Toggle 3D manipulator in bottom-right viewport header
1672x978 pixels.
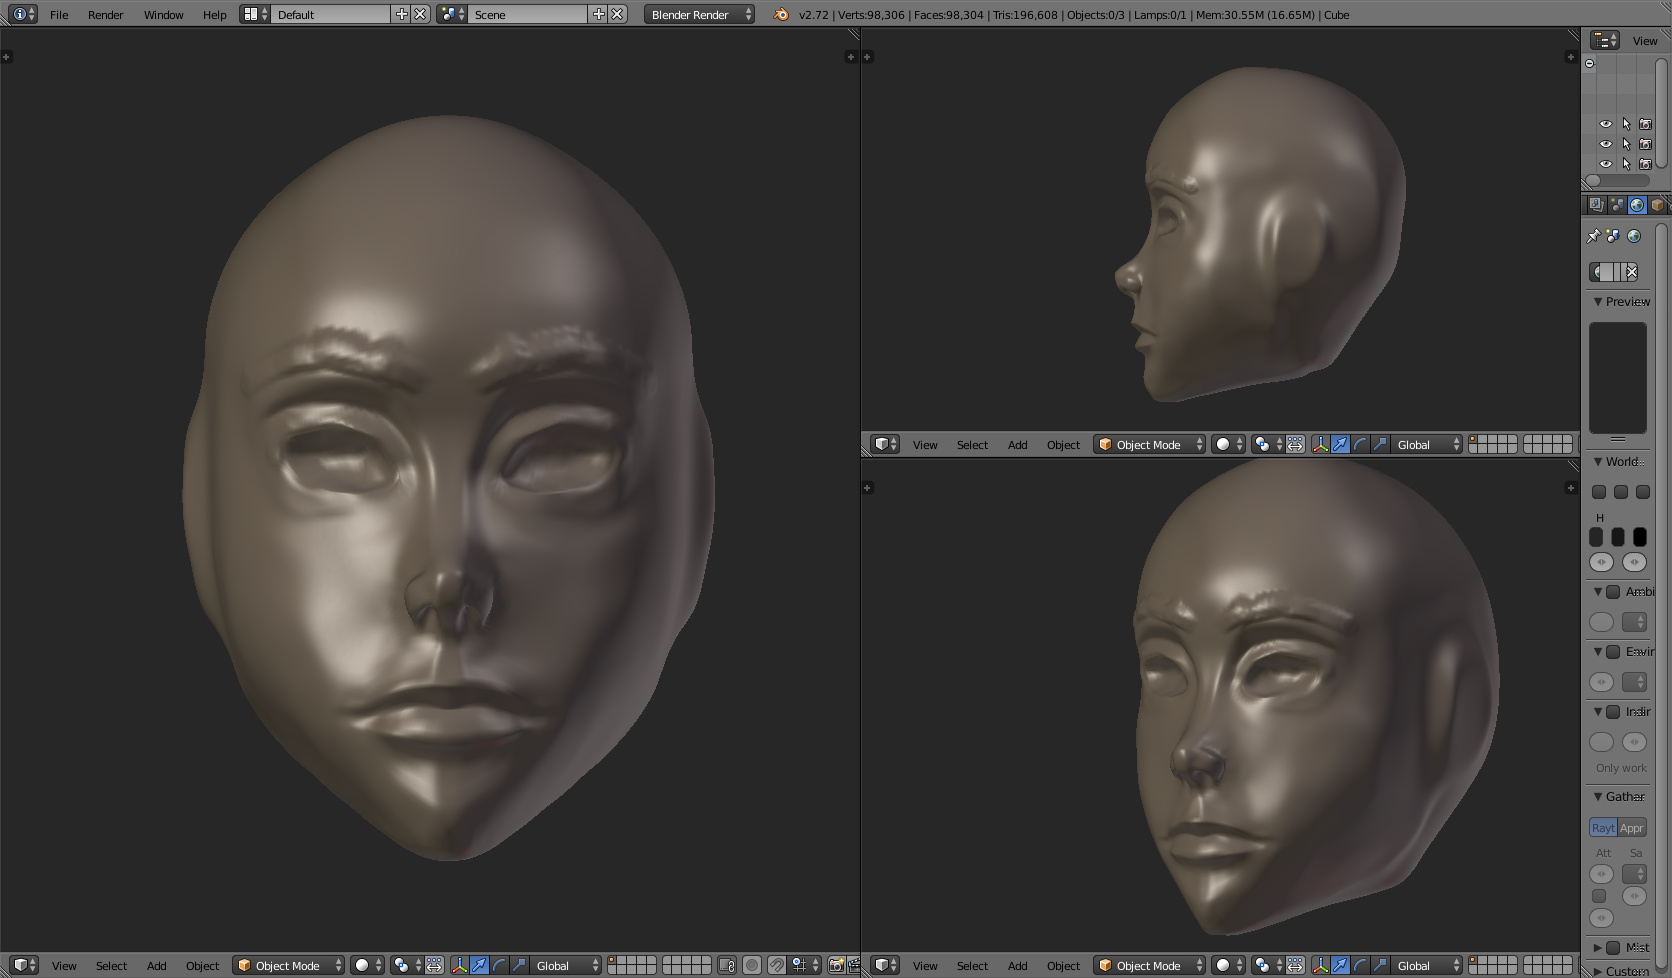click(1320, 965)
